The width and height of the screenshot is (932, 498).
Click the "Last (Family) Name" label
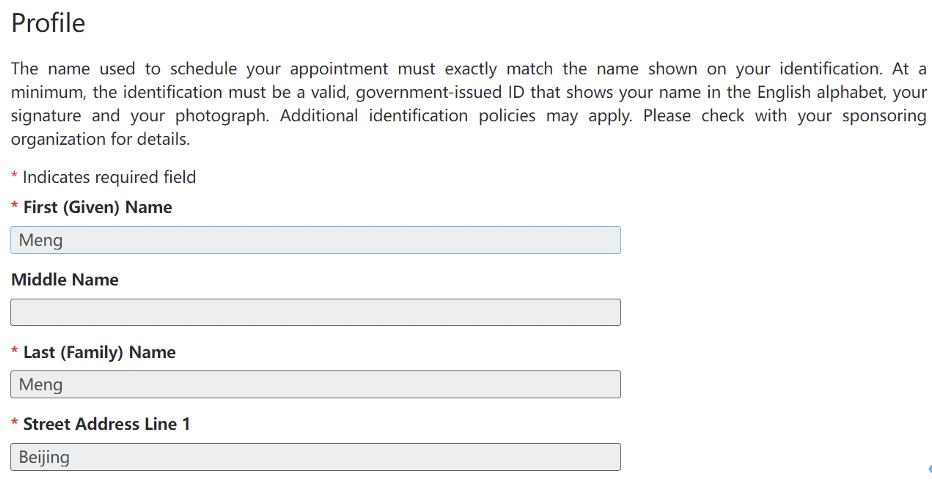pyautogui.click(x=99, y=352)
